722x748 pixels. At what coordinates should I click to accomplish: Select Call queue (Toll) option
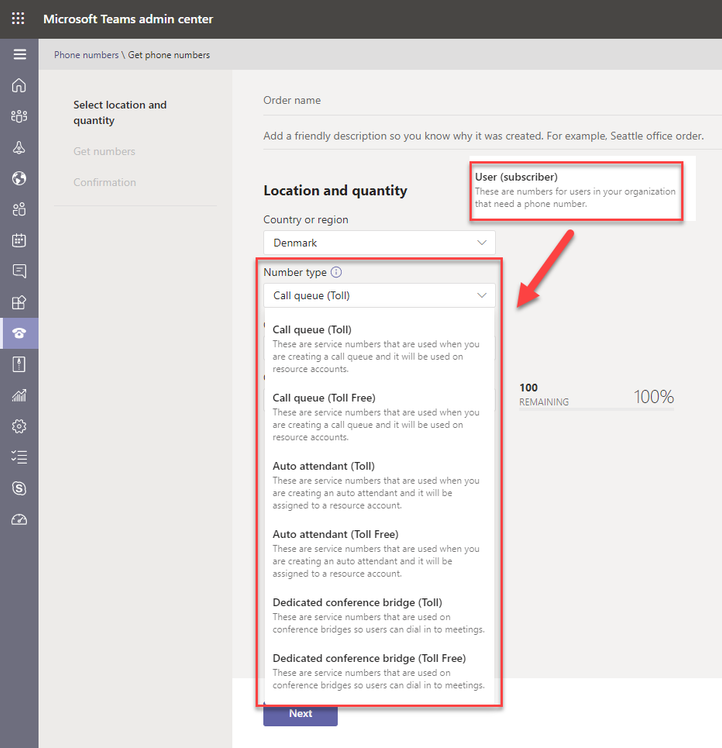pyautogui.click(x=379, y=349)
